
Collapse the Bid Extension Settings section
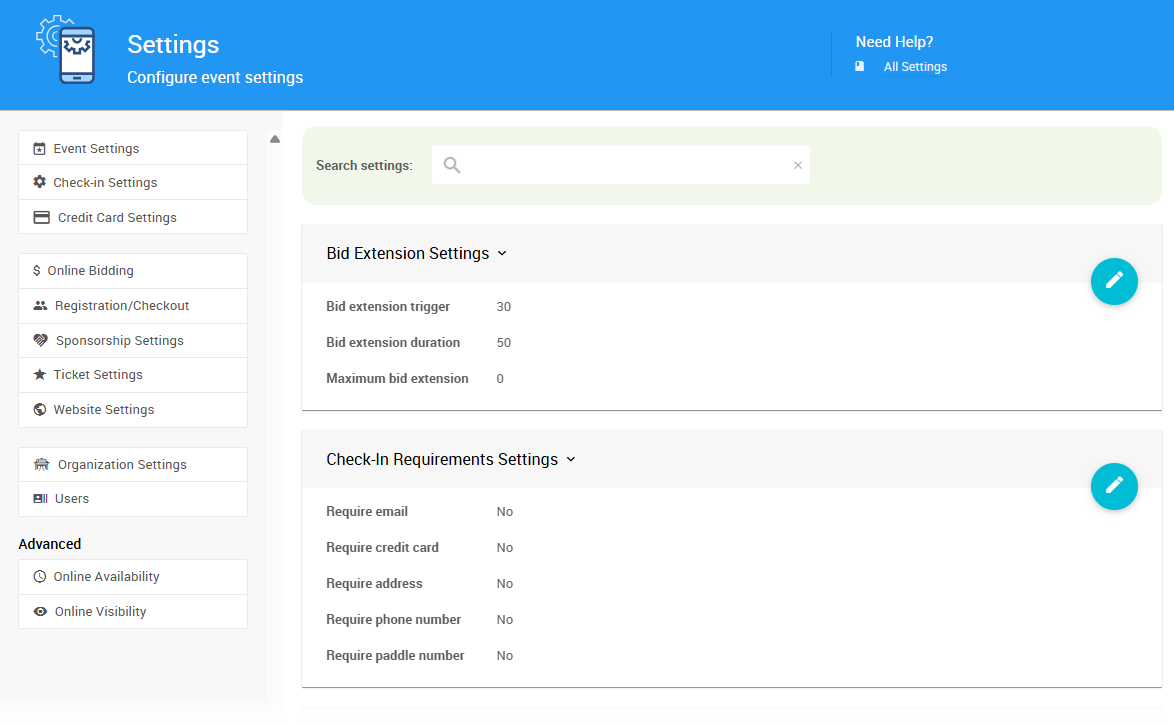click(x=502, y=253)
